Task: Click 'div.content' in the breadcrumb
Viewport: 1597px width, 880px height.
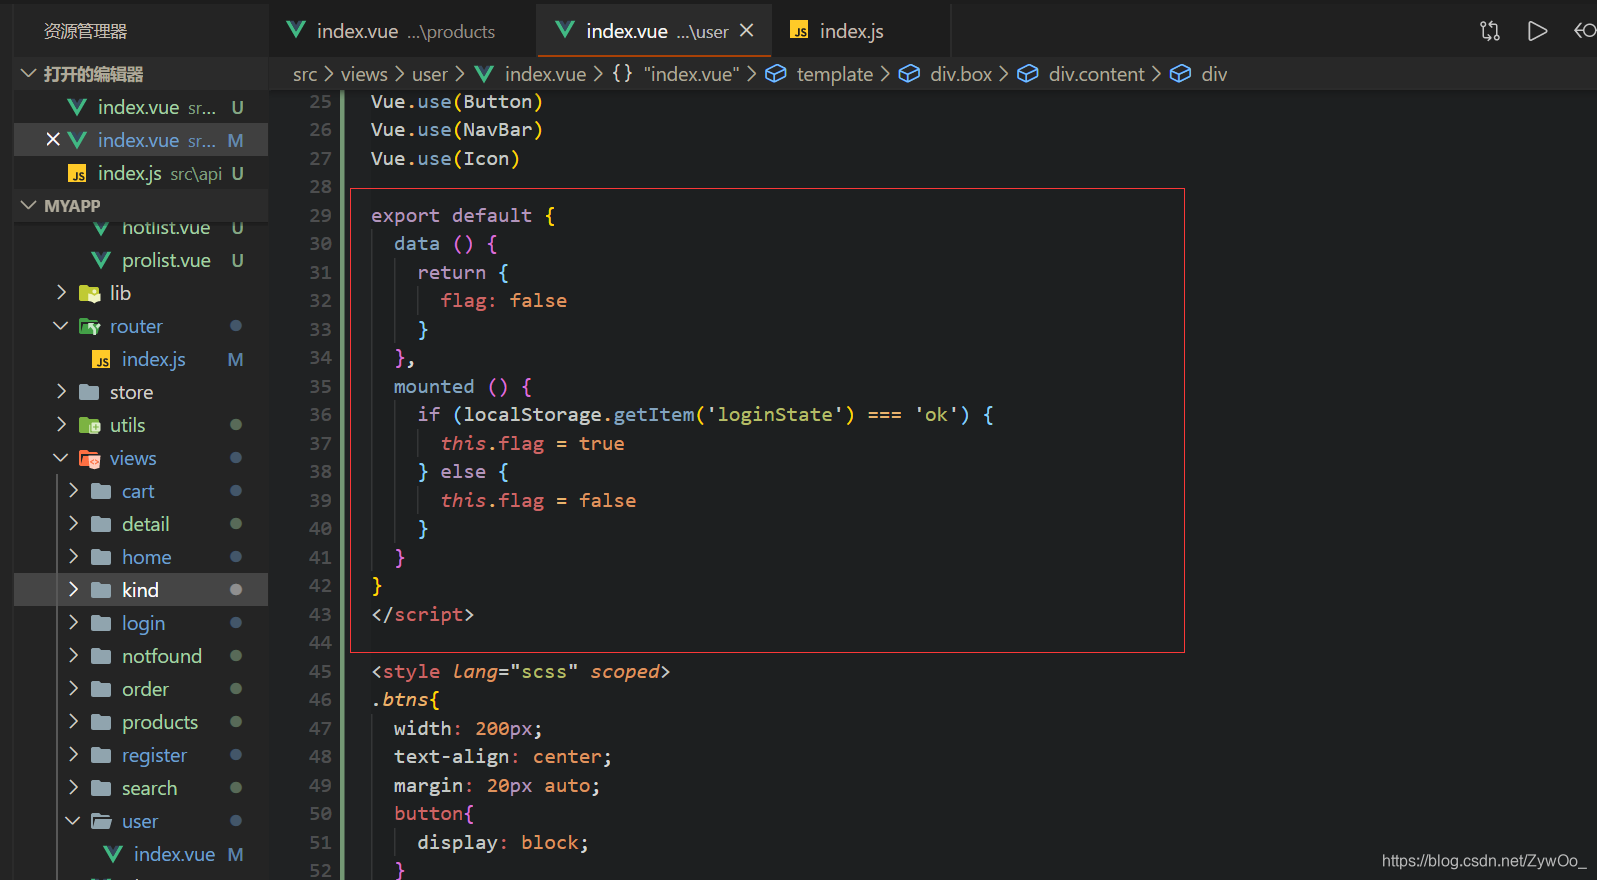Action: (x=1096, y=74)
